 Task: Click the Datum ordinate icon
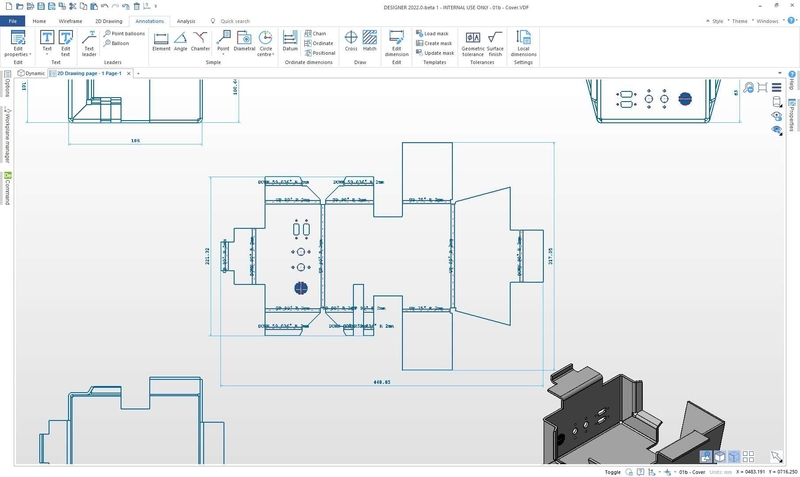click(x=290, y=41)
